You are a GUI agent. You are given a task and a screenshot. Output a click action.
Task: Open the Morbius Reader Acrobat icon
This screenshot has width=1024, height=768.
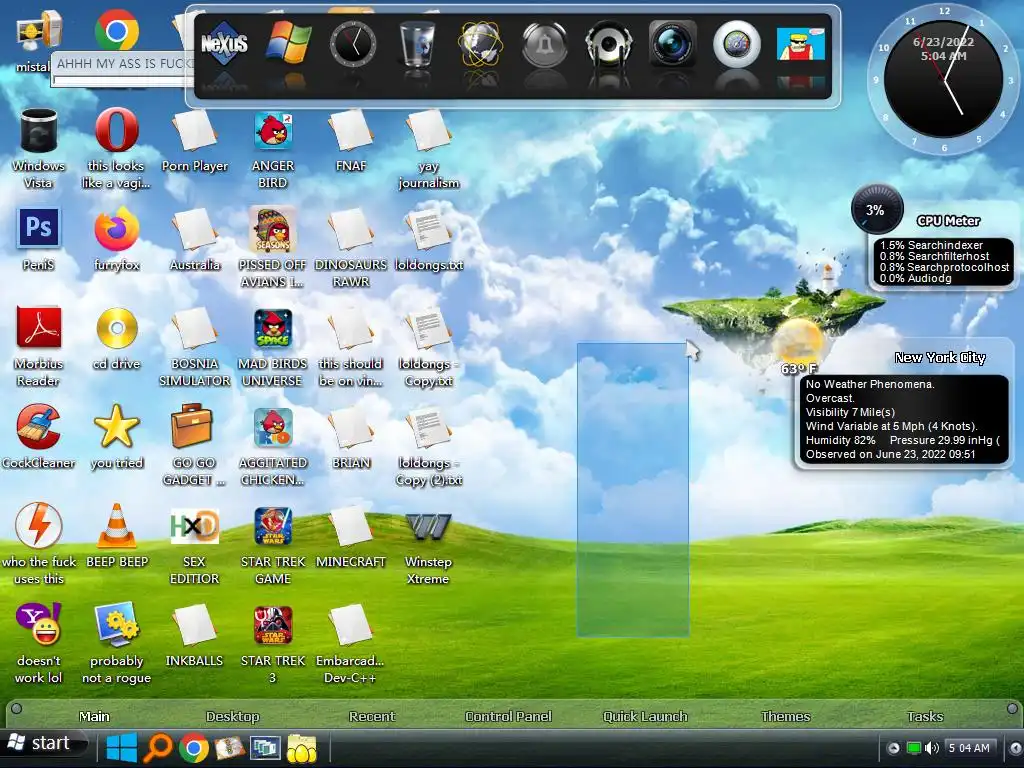point(39,327)
